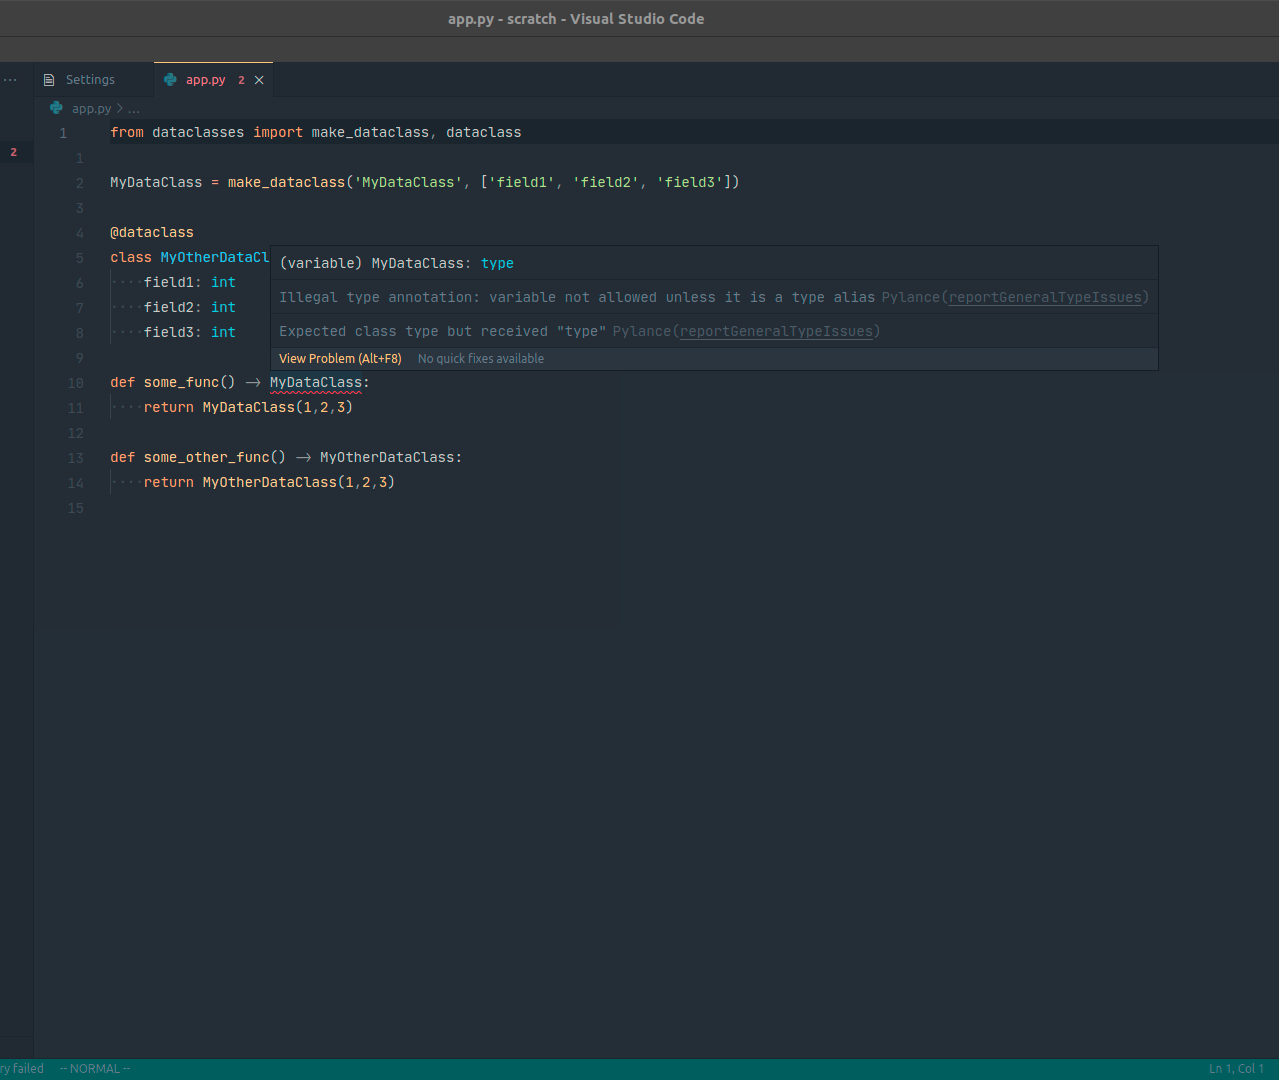Click the document icon on the Settings tab
The height and width of the screenshot is (1080, 1279).
[48, 79]
